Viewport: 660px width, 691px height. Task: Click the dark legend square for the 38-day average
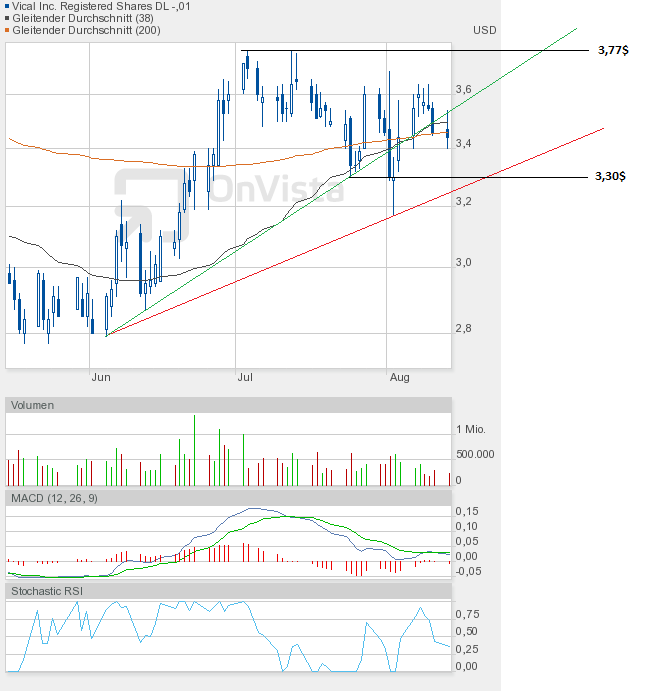click(7, 18)
